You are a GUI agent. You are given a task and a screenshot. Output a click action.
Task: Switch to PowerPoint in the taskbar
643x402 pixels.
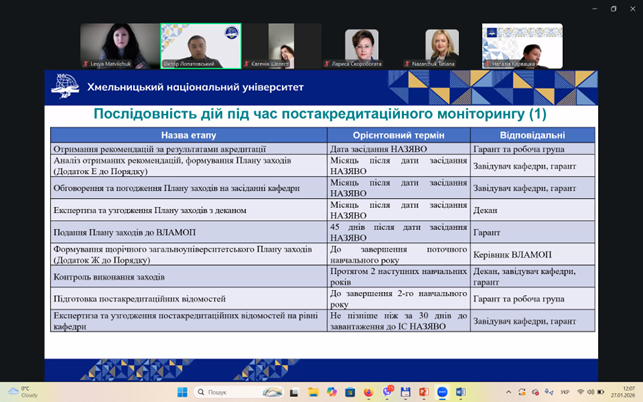coord(423,392)
